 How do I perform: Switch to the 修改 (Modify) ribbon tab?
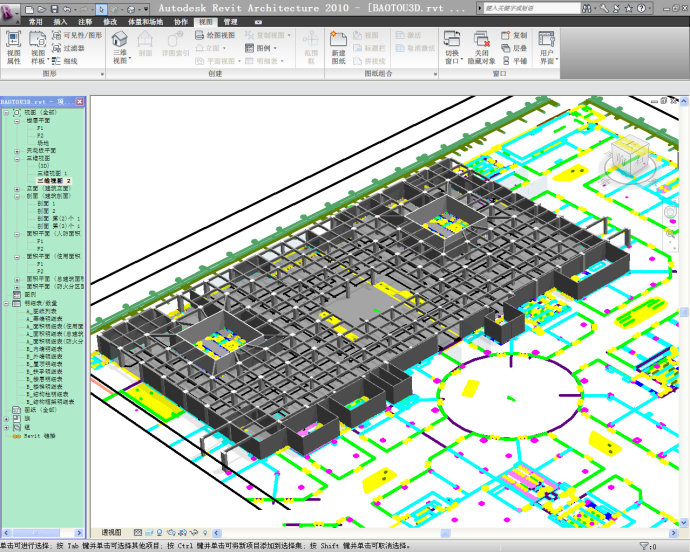click(x=110, y=22)
